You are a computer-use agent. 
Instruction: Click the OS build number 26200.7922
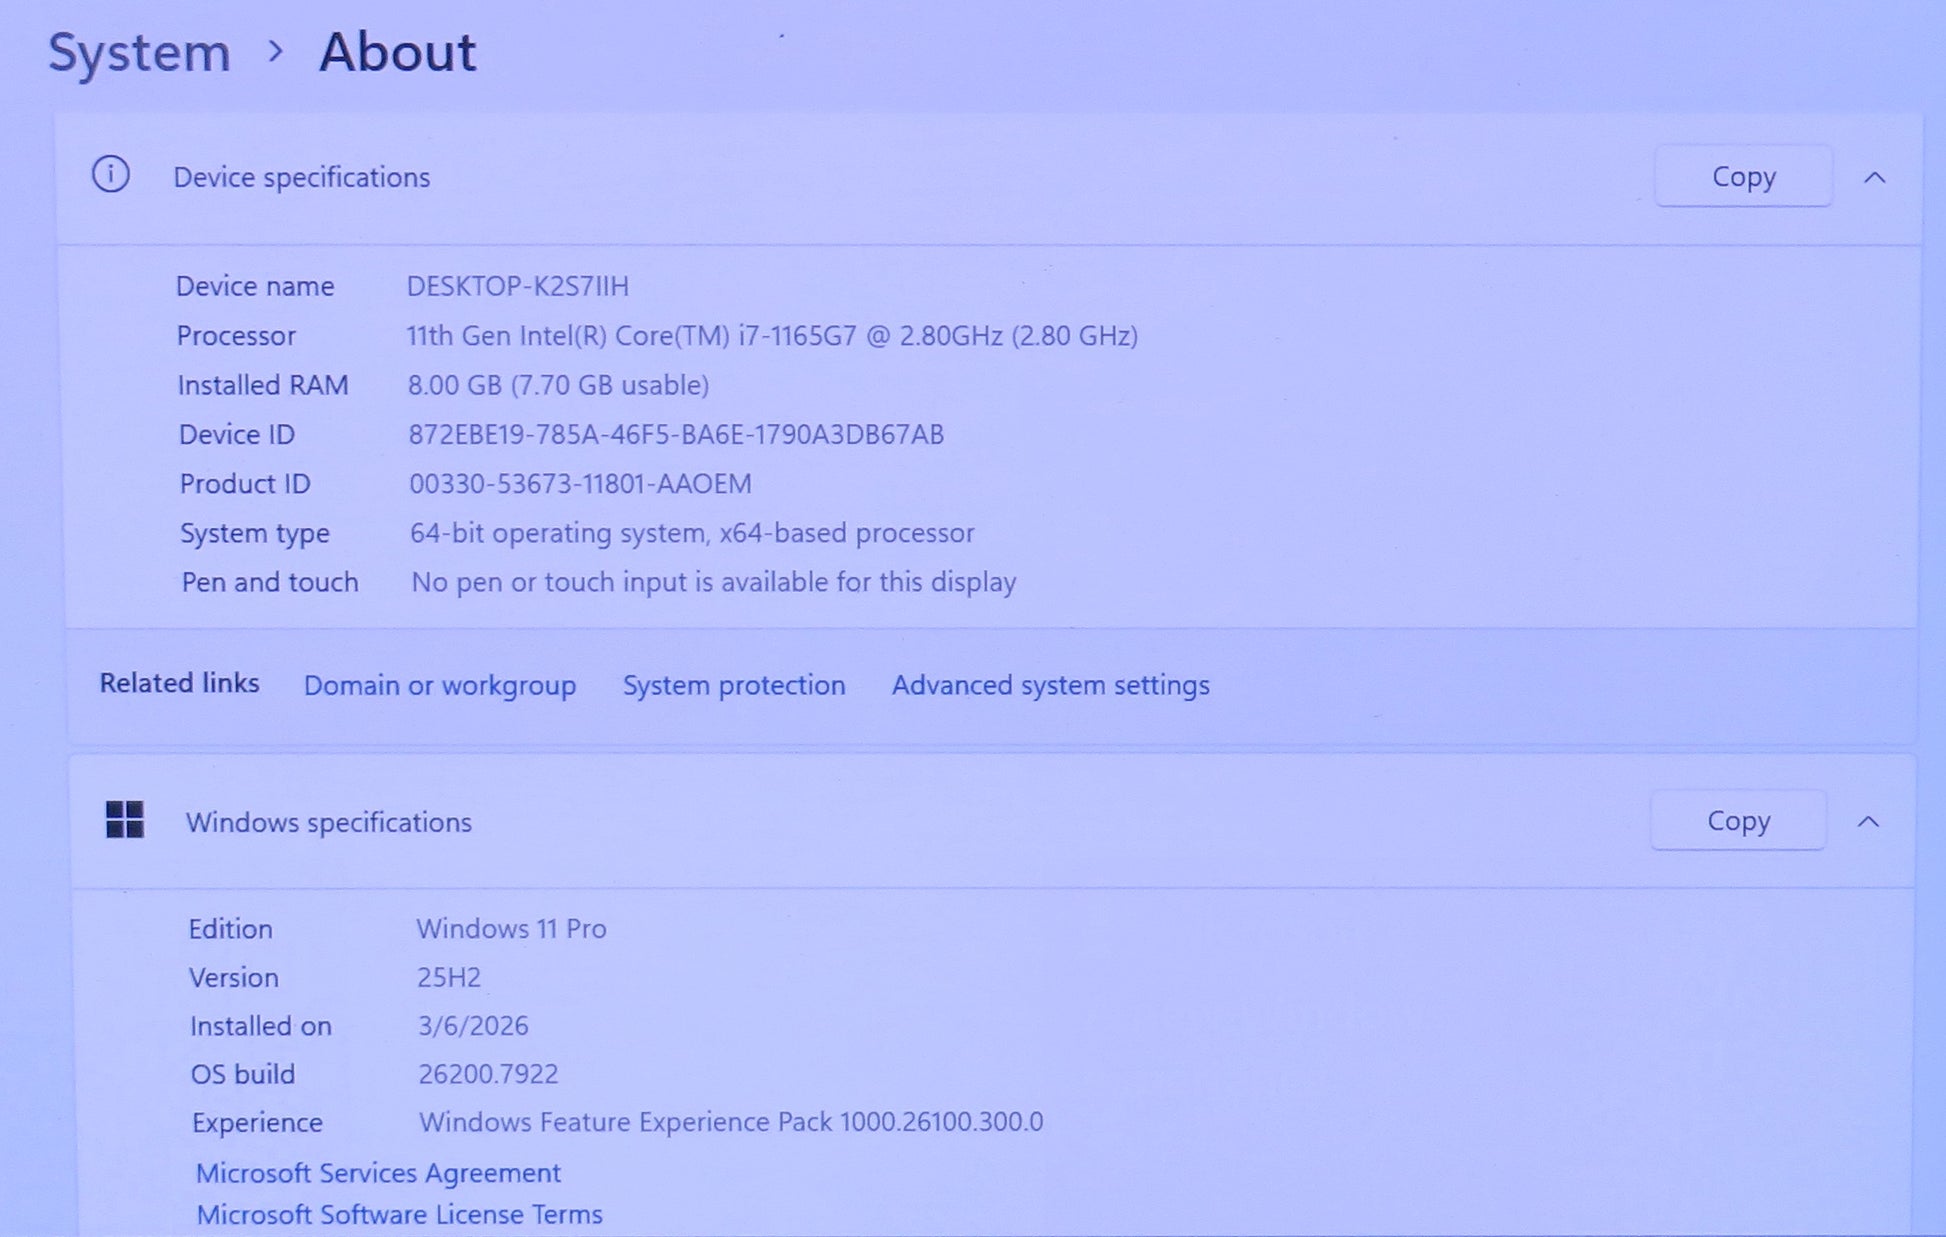click(488, 1074)
